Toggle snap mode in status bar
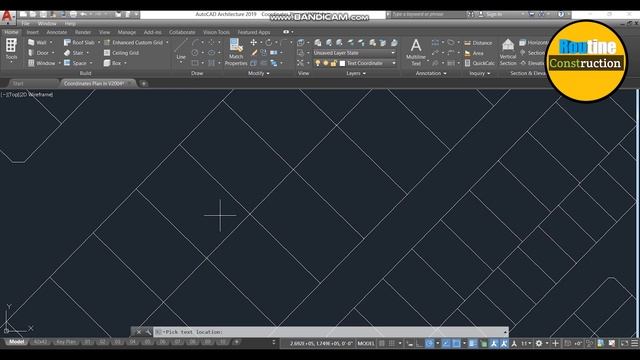640x360 pixels. pyautogui.click(x=391, y=343)
